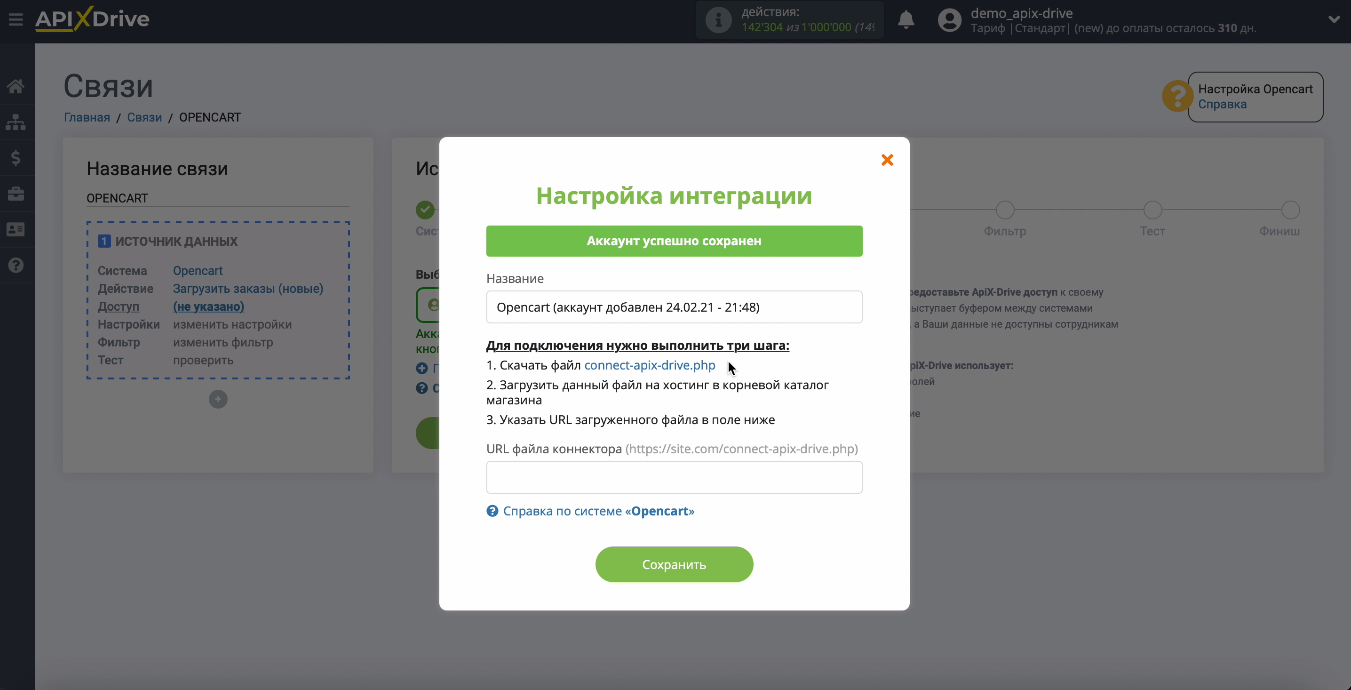Click the проверить test link
Viewport: 1351px width, 690px height.
pyautogui.click(x=203, y=361)
